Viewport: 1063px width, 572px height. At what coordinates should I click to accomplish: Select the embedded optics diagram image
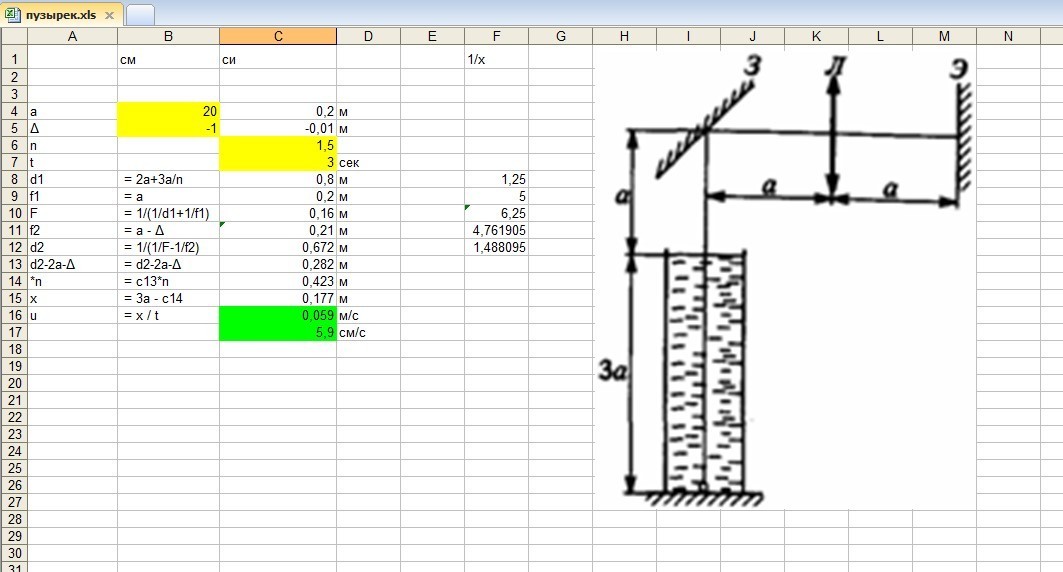click(784, 278)
